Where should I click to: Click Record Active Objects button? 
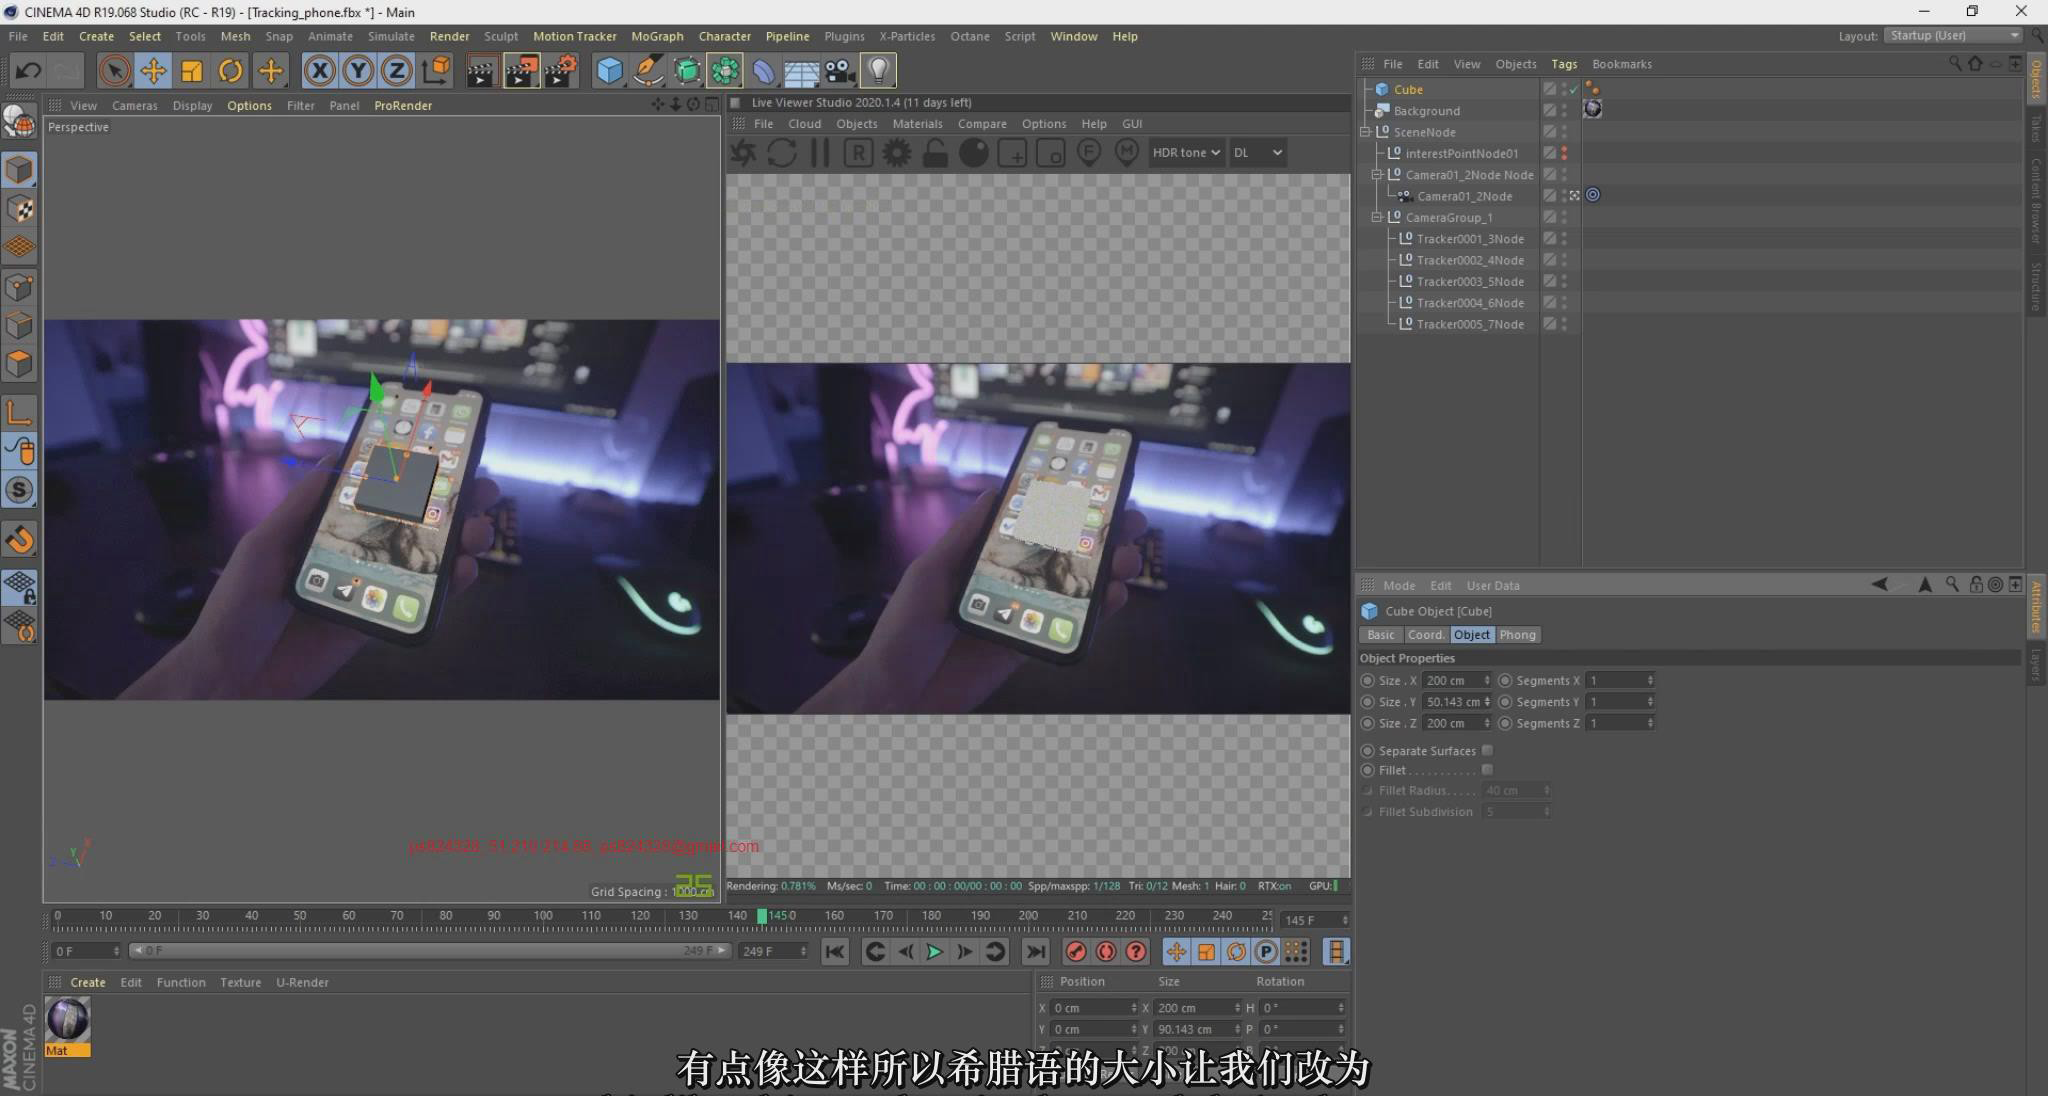[x=1076, y=952]
